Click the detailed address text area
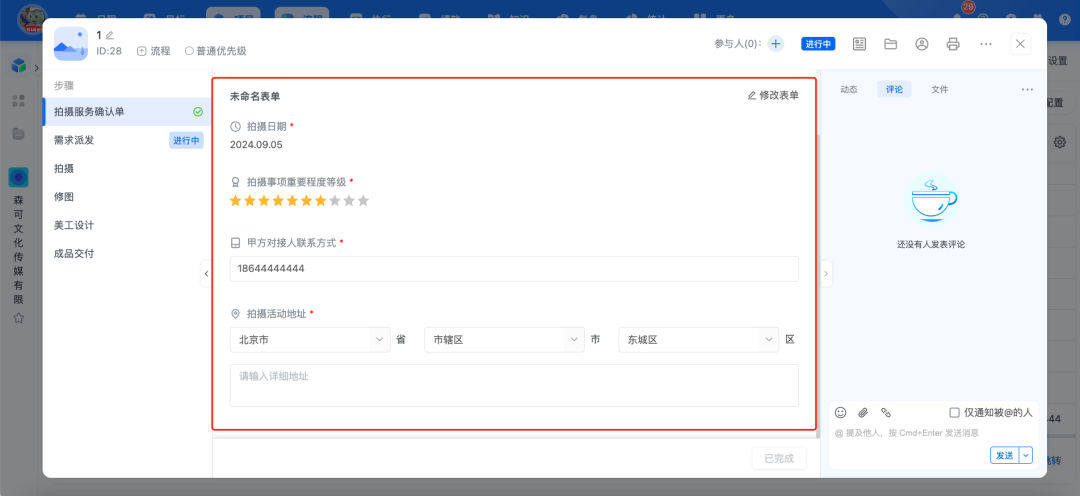1080x496 pixels. (514, 385)
